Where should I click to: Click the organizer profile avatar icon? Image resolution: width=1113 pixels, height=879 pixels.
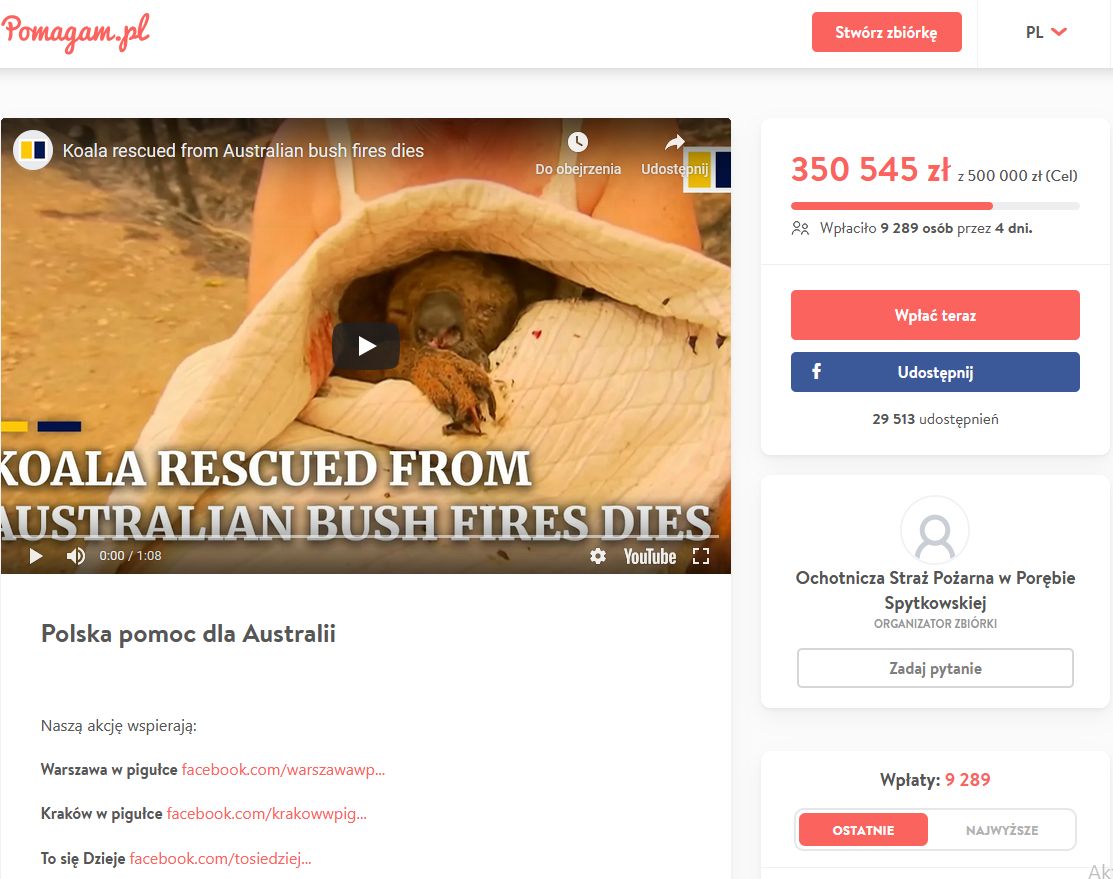coord(935,531)
